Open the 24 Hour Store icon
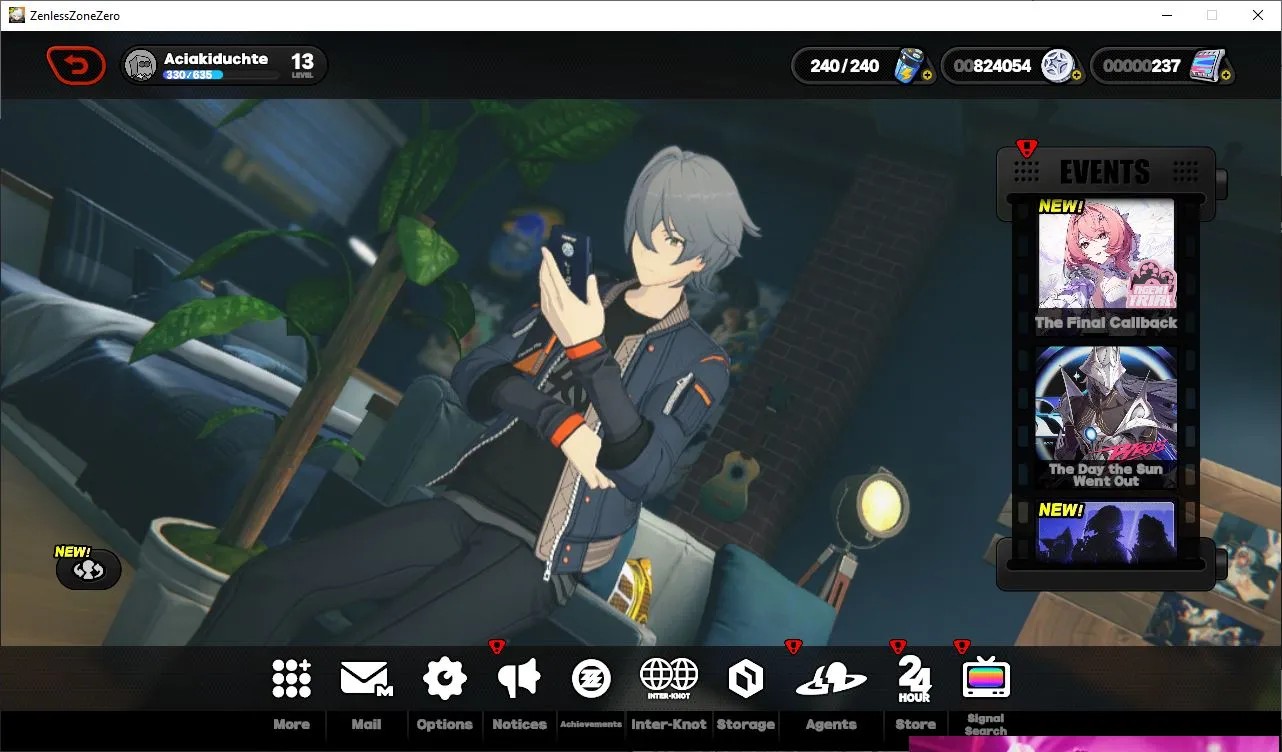The image size is (1282, 752). point(914,678)
